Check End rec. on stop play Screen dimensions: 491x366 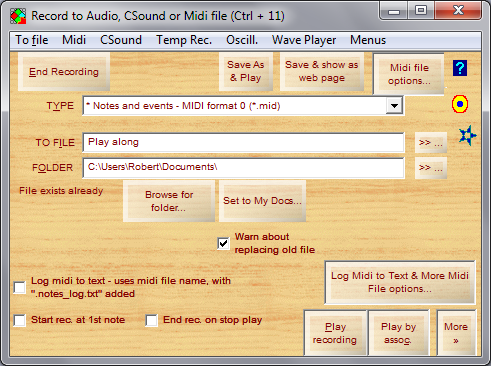pos(152,320)
